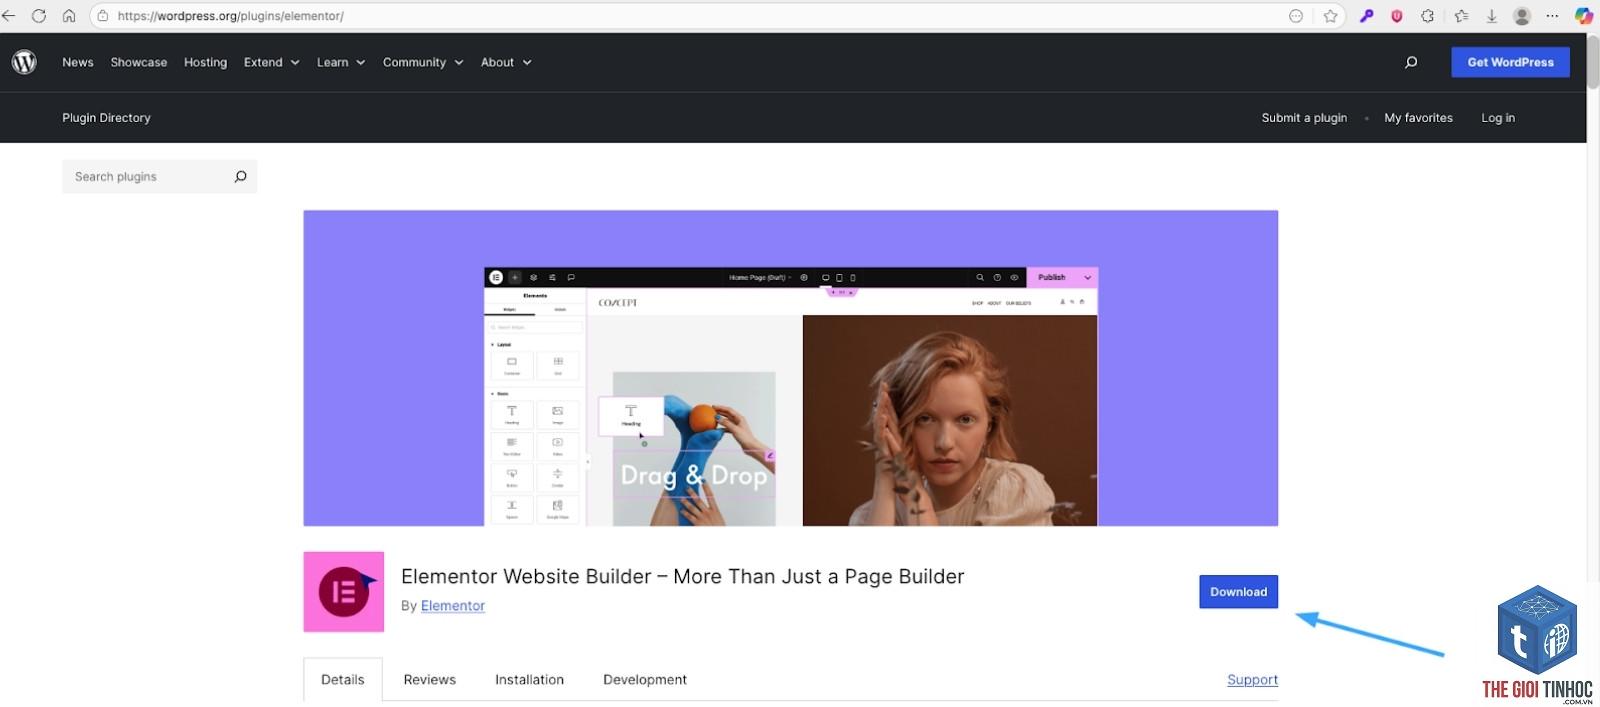1600x707 pixels.
Task: Open Copilot sidebar icon
Action: 1584,16
